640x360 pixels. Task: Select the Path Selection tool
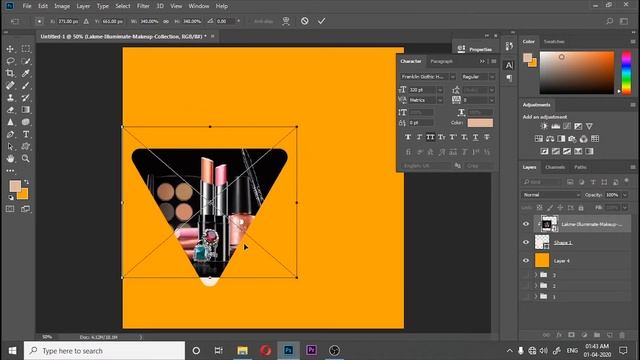(10, 147)
